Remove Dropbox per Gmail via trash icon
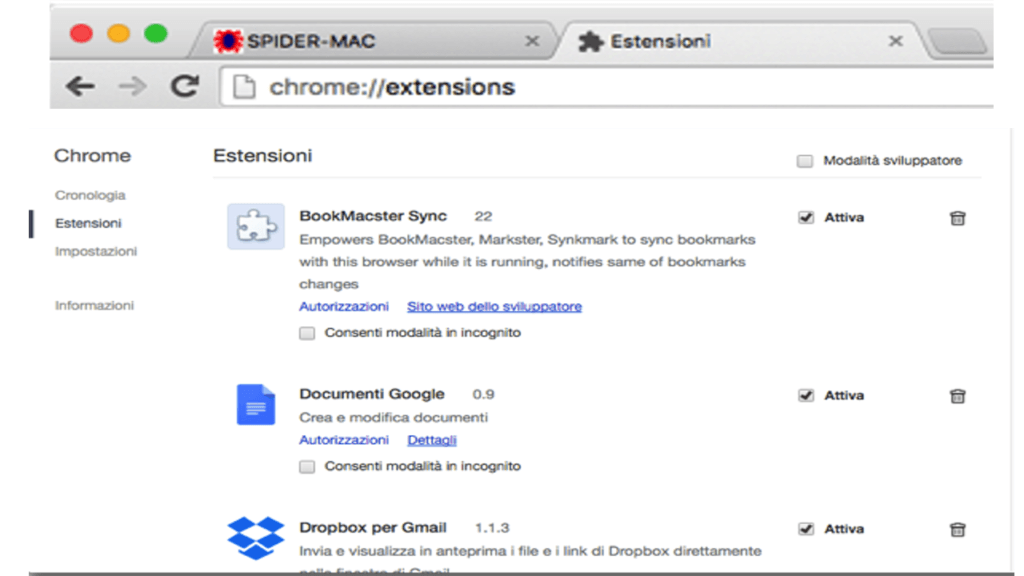Image resolution: width=1024 pixels, height=576 pixels. [x=957, y=529]
